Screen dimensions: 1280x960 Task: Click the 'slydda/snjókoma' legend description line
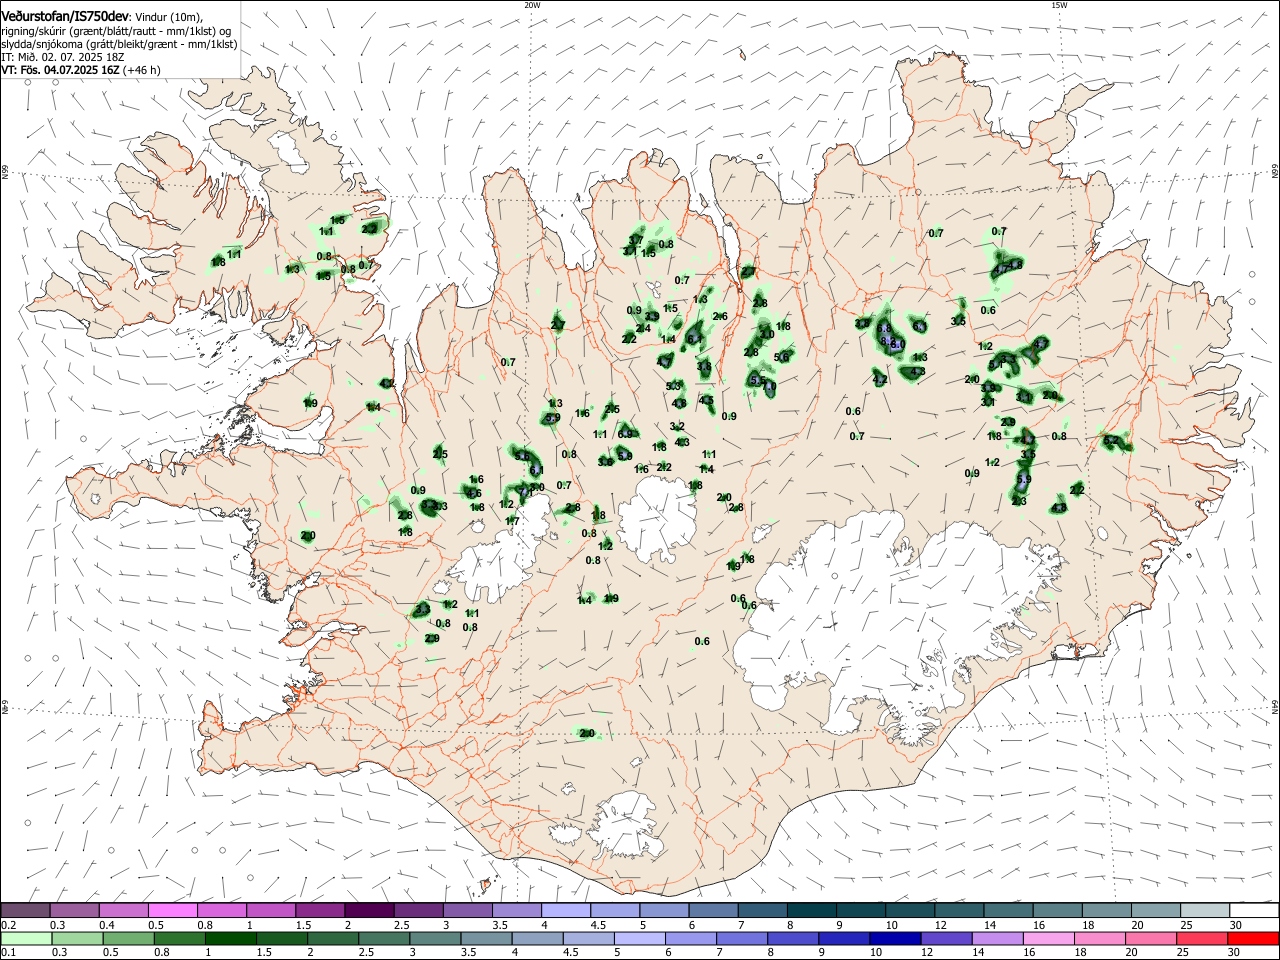[x=118, y=44]
